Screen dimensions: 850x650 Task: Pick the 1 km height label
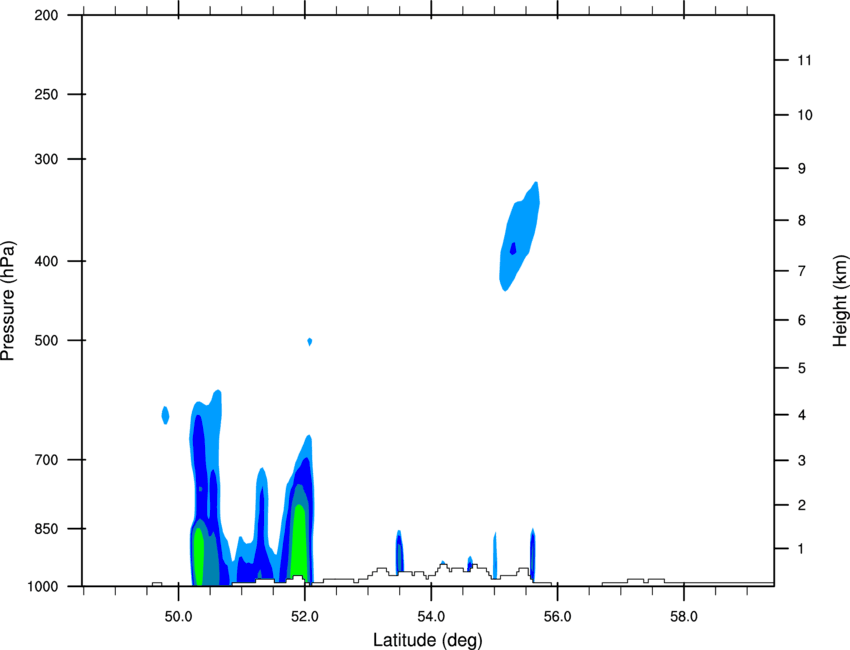[801, 549]
